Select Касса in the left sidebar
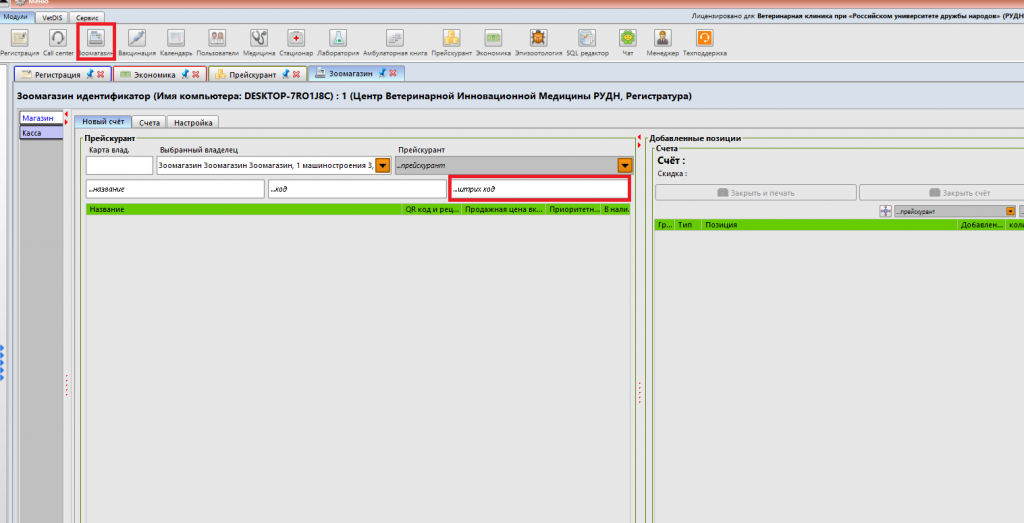This screenshot has height=523, width=1024. (x=32, y=132)
